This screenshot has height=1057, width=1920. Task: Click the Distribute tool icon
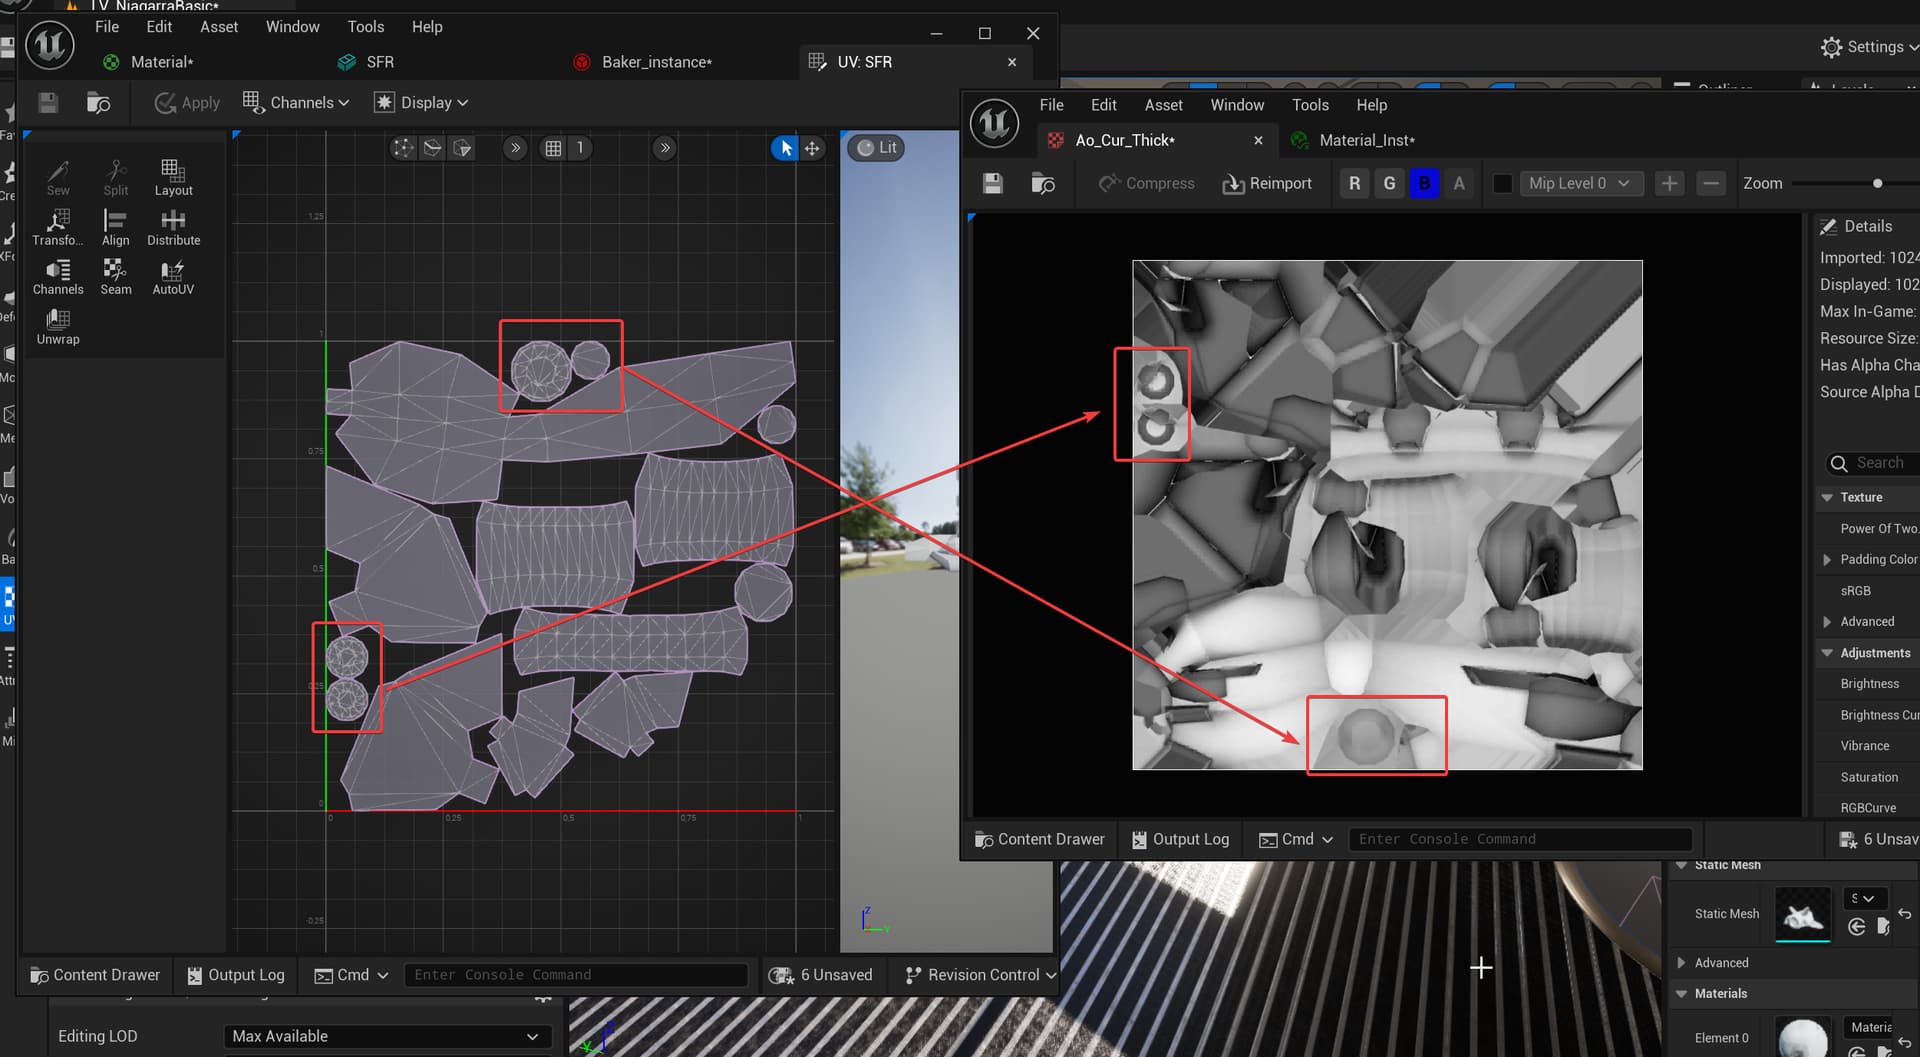pos(173,226)
